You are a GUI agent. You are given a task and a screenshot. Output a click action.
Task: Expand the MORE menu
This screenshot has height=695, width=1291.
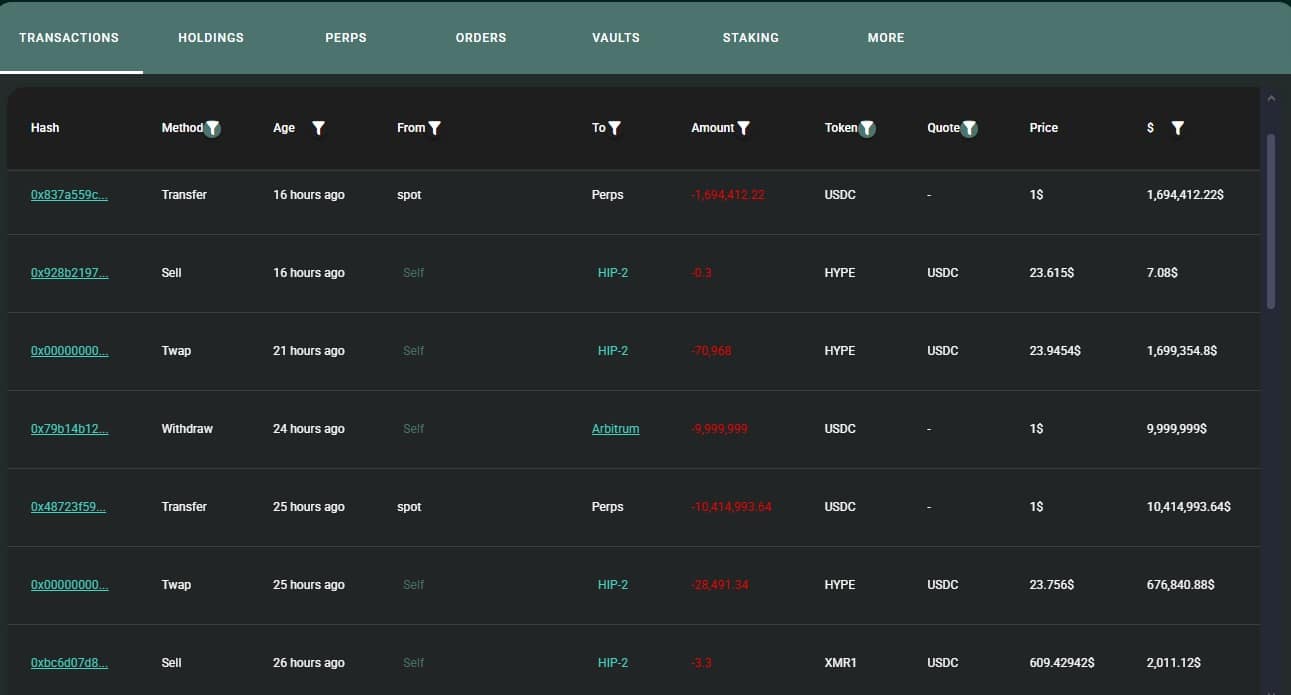coord(885,37)
